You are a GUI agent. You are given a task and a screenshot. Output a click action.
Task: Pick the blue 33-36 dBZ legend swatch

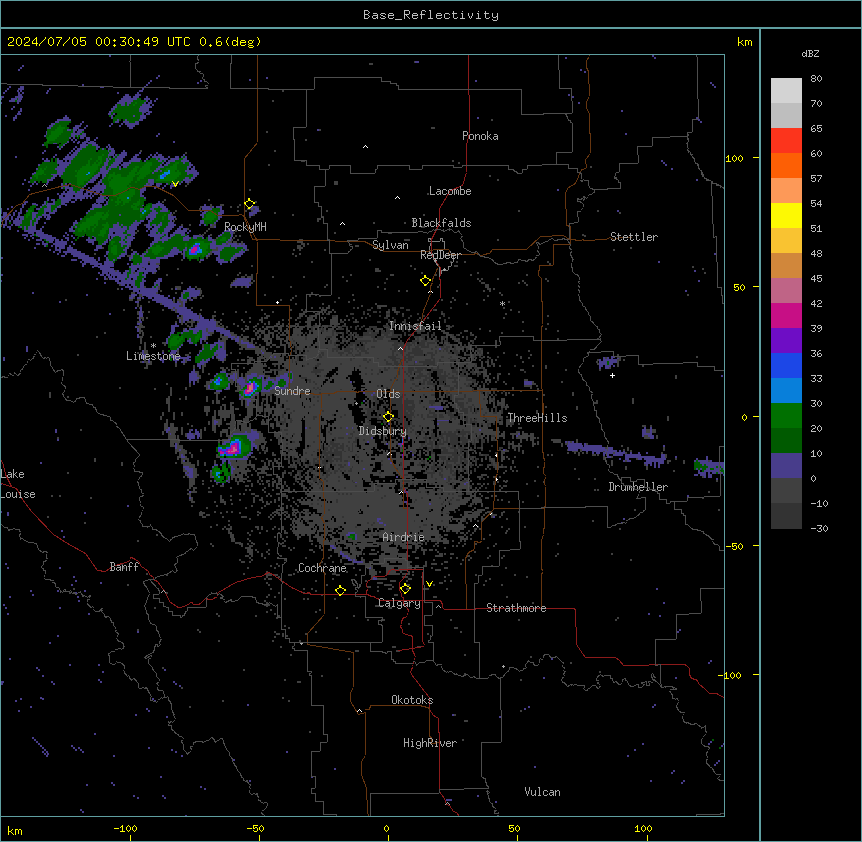[x=786, y=365]
